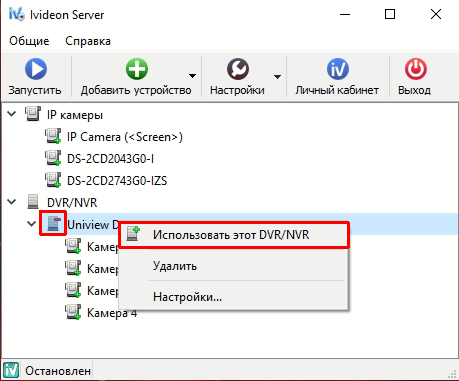Collapse the IP камеры tree group
Viewport: 459px width, 381px height.
(12, 114)
